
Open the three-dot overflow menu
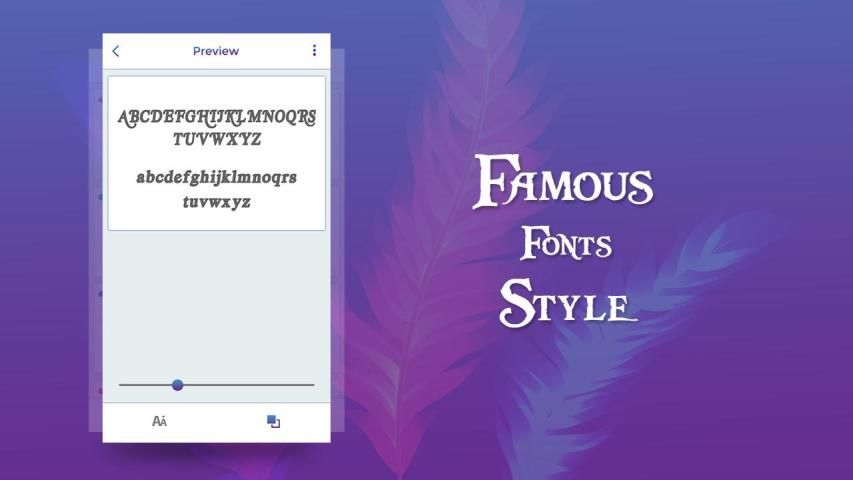(x=314, y=51)
